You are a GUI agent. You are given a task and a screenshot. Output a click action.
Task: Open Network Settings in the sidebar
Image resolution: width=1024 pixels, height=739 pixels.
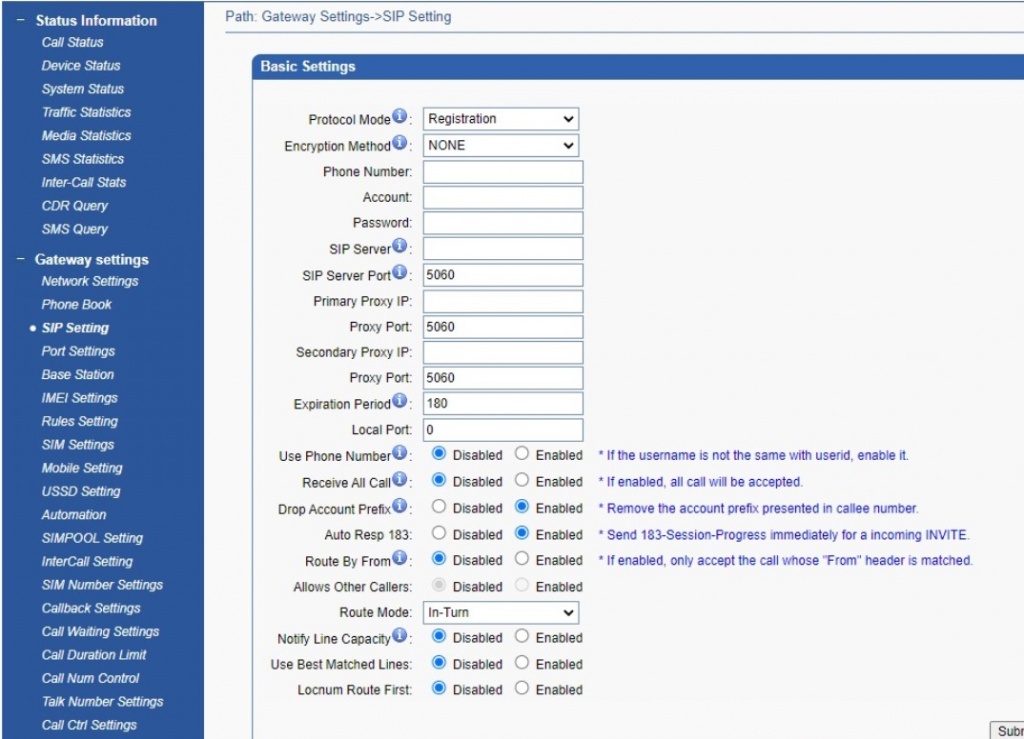tap(90, 281)
